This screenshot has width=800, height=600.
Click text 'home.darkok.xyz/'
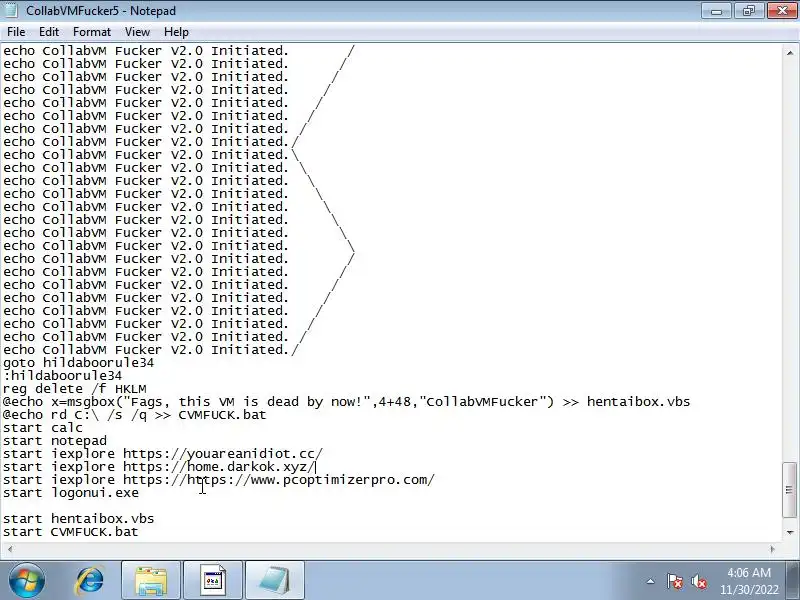coord(251,467)
